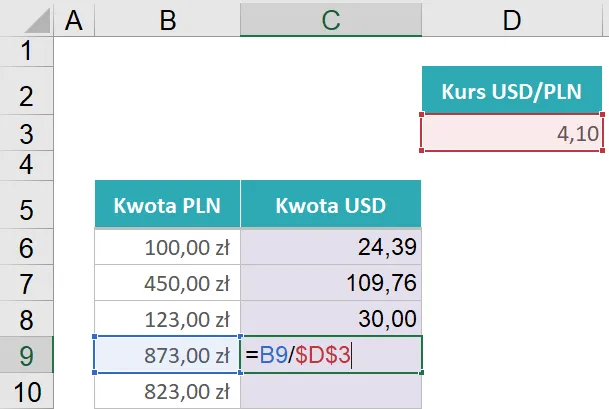Viewport: 609px width, 409px height.
Task: Click inside the formula =B9/$D$3 cell
Action: tap(331, 355)
